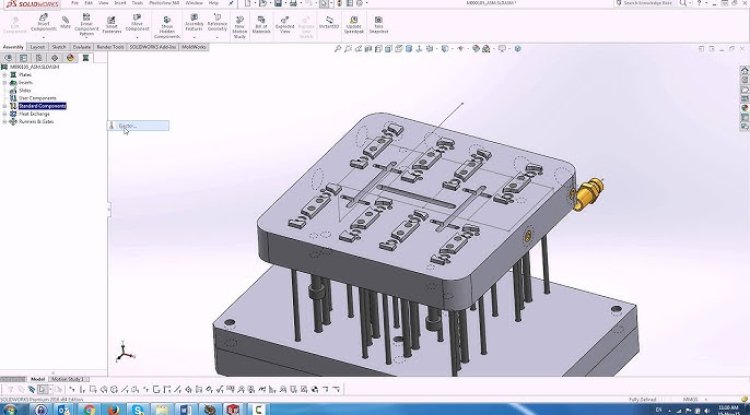Open the View menu

point(103,3)
